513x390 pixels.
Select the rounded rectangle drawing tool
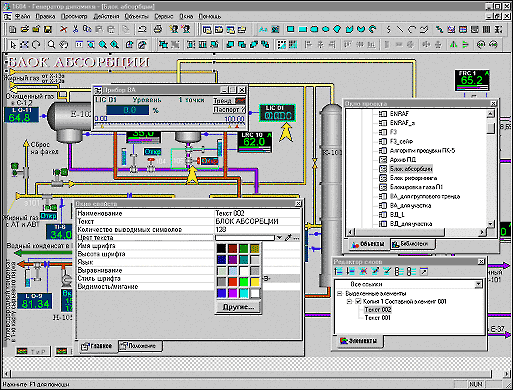pos(314,29)
